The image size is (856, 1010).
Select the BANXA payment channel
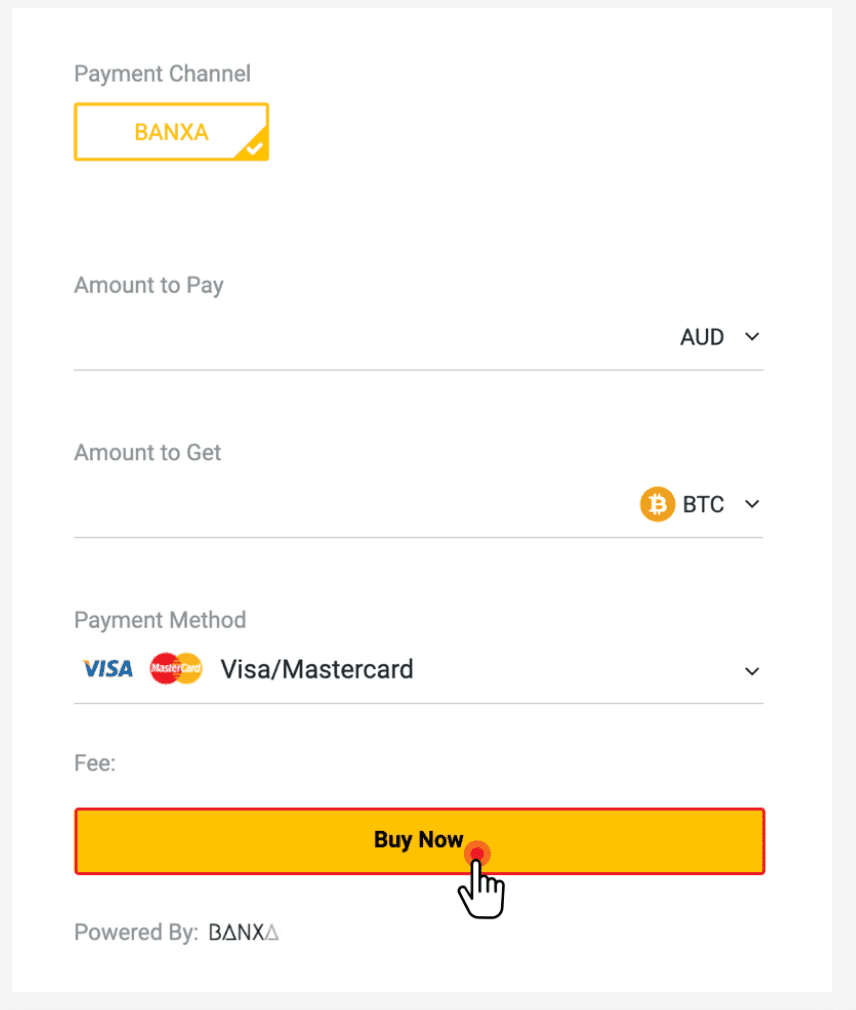pyautogui.click(x=171, y=131)
